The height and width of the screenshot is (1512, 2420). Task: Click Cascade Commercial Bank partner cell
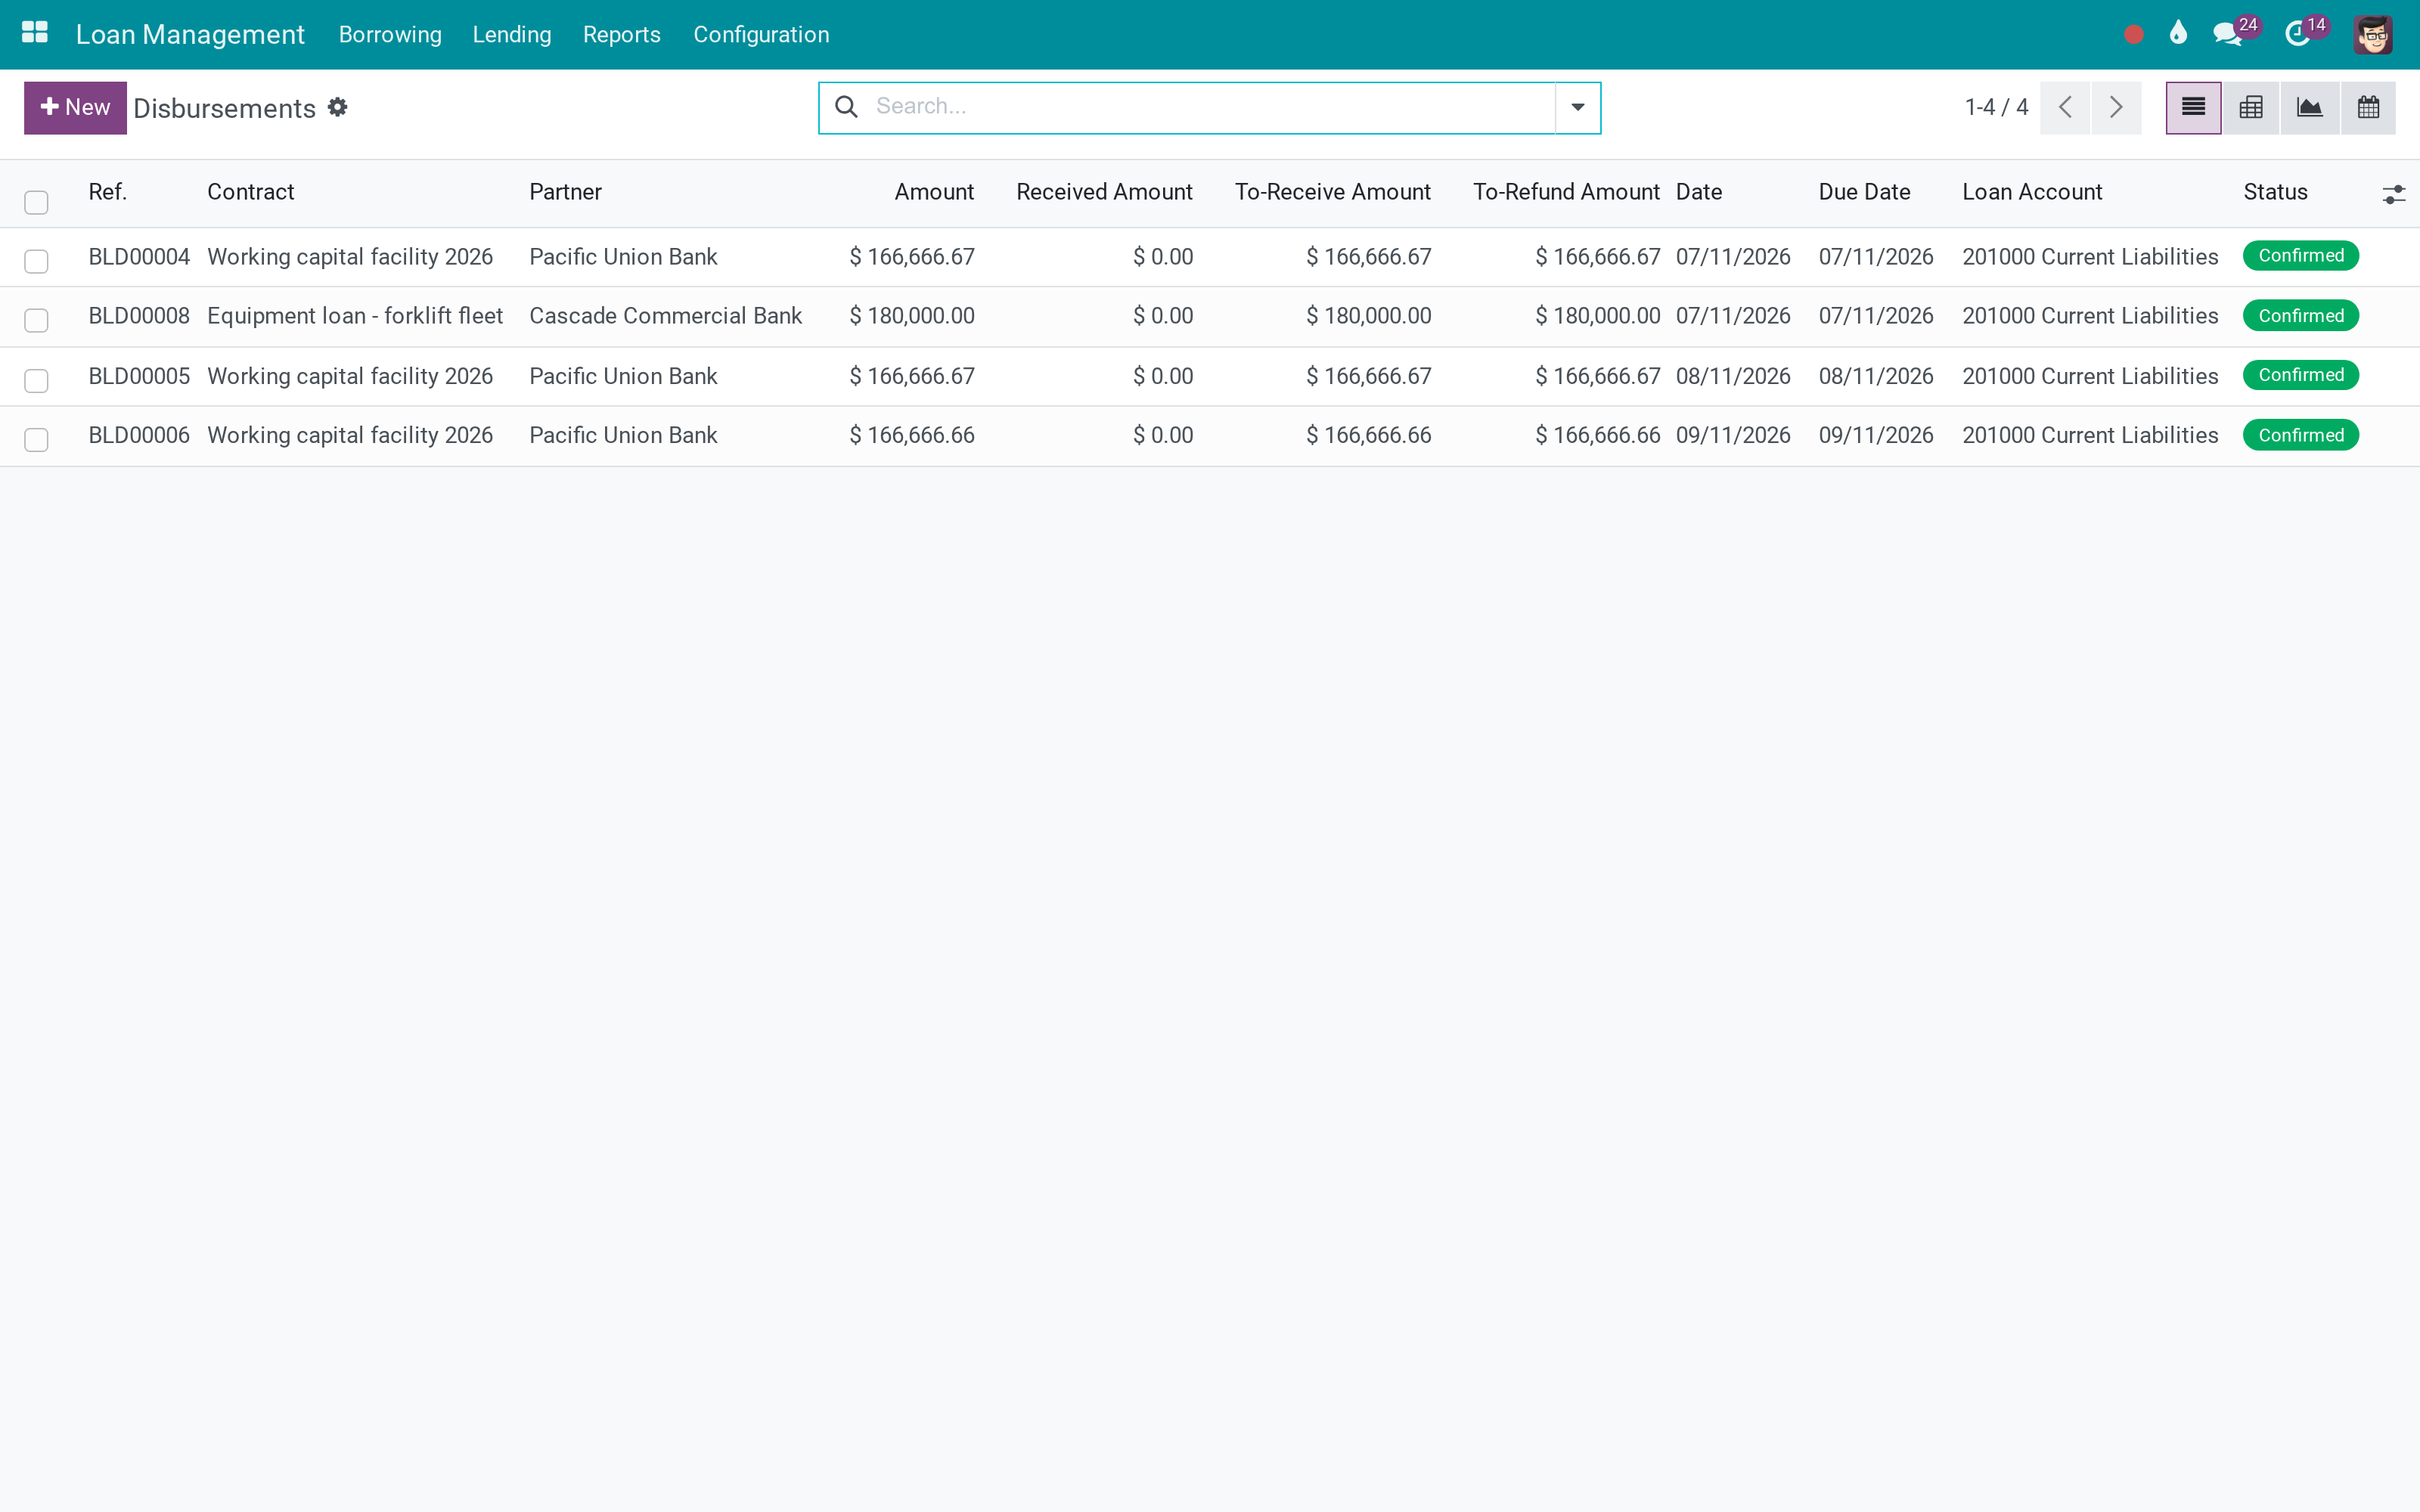click(x=665, y=316)
